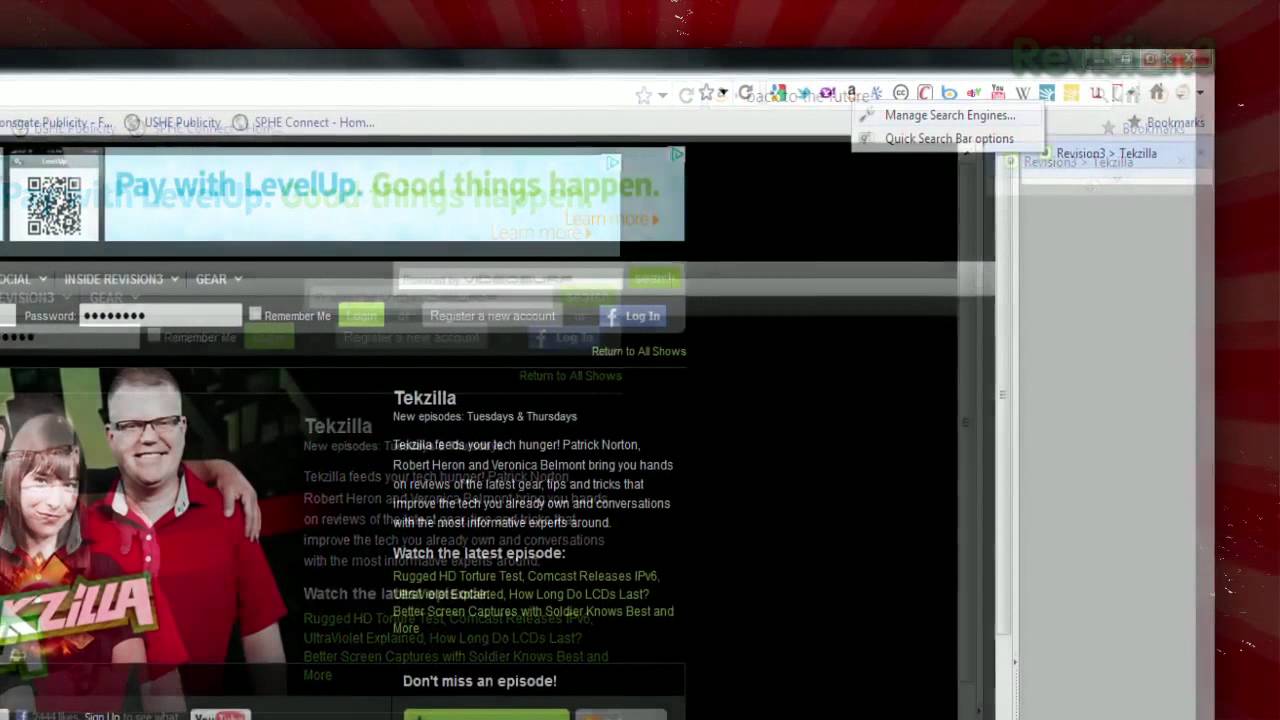This screenshot has height=720, width=1280.
Task: Open the dropdown arrow at toolbar's far right
Action: pyautogui.click(x=1200, y=93)
